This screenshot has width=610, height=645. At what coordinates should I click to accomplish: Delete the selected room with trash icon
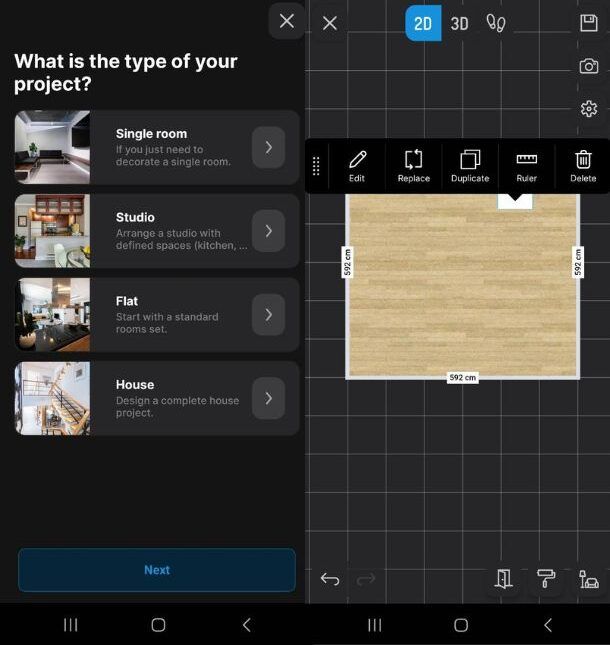583,165
